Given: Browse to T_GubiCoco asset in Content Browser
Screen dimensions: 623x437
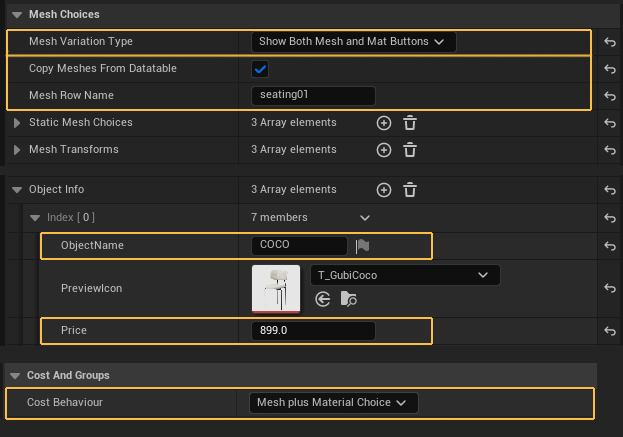Looking at the screenshot, I should pos(349,298).
